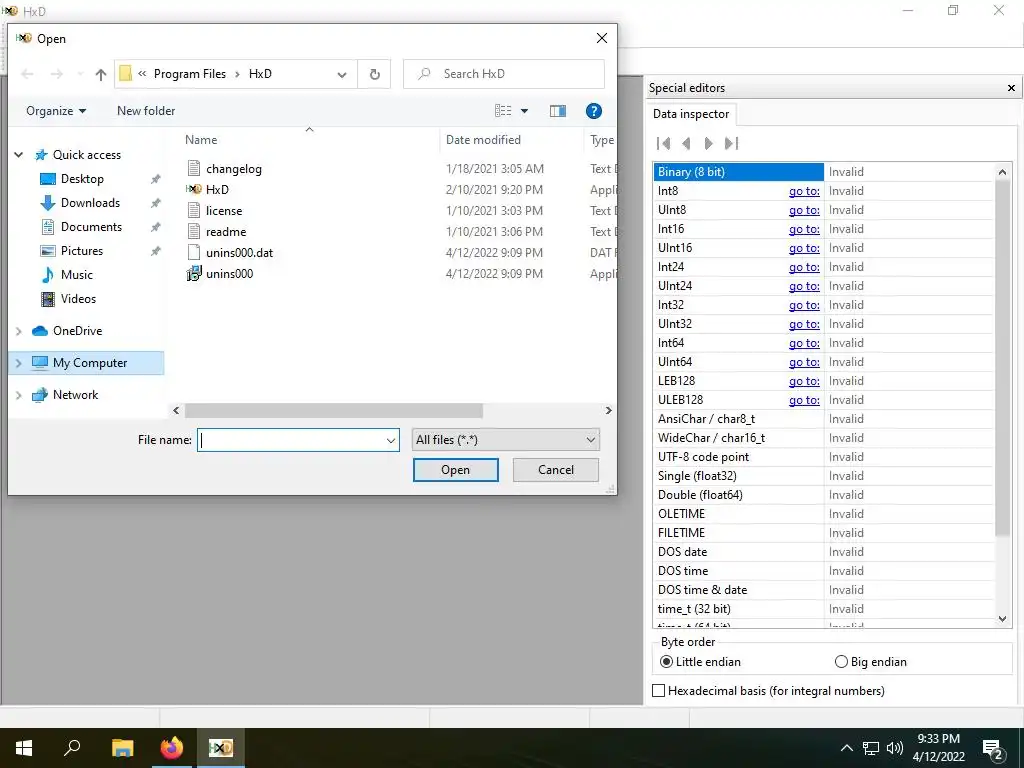The image size is (1024, 768).
Task: Show hidden system tray icons
Action: point(846,748)
